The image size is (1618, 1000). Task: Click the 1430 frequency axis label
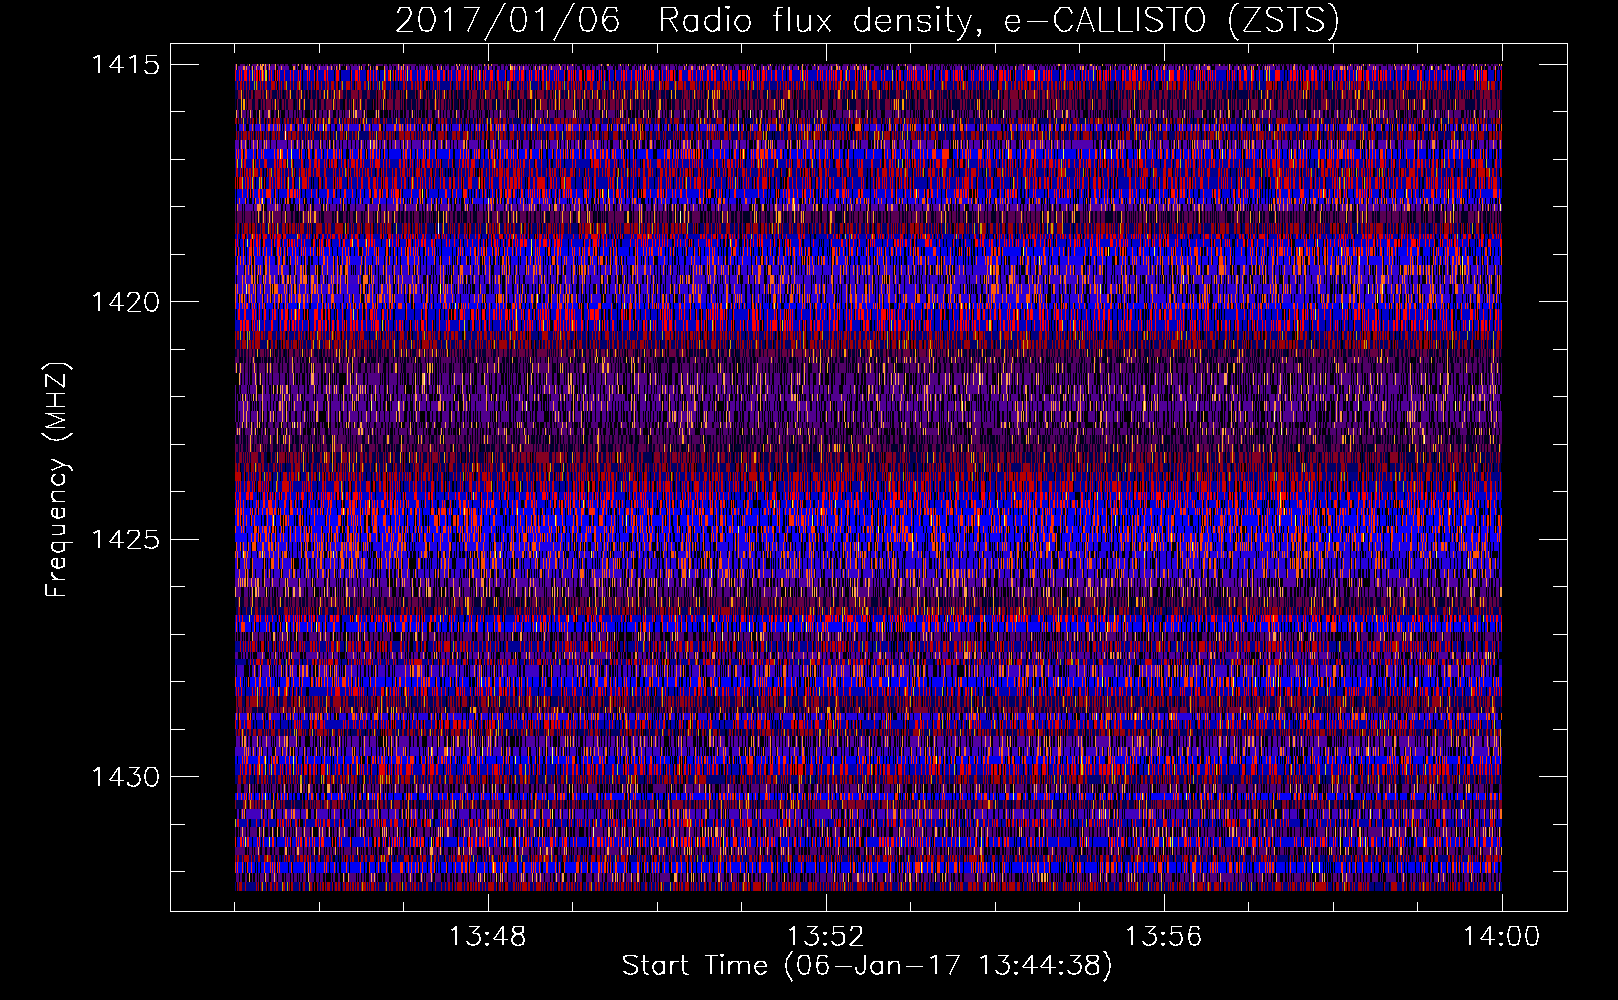coord(125,777)
